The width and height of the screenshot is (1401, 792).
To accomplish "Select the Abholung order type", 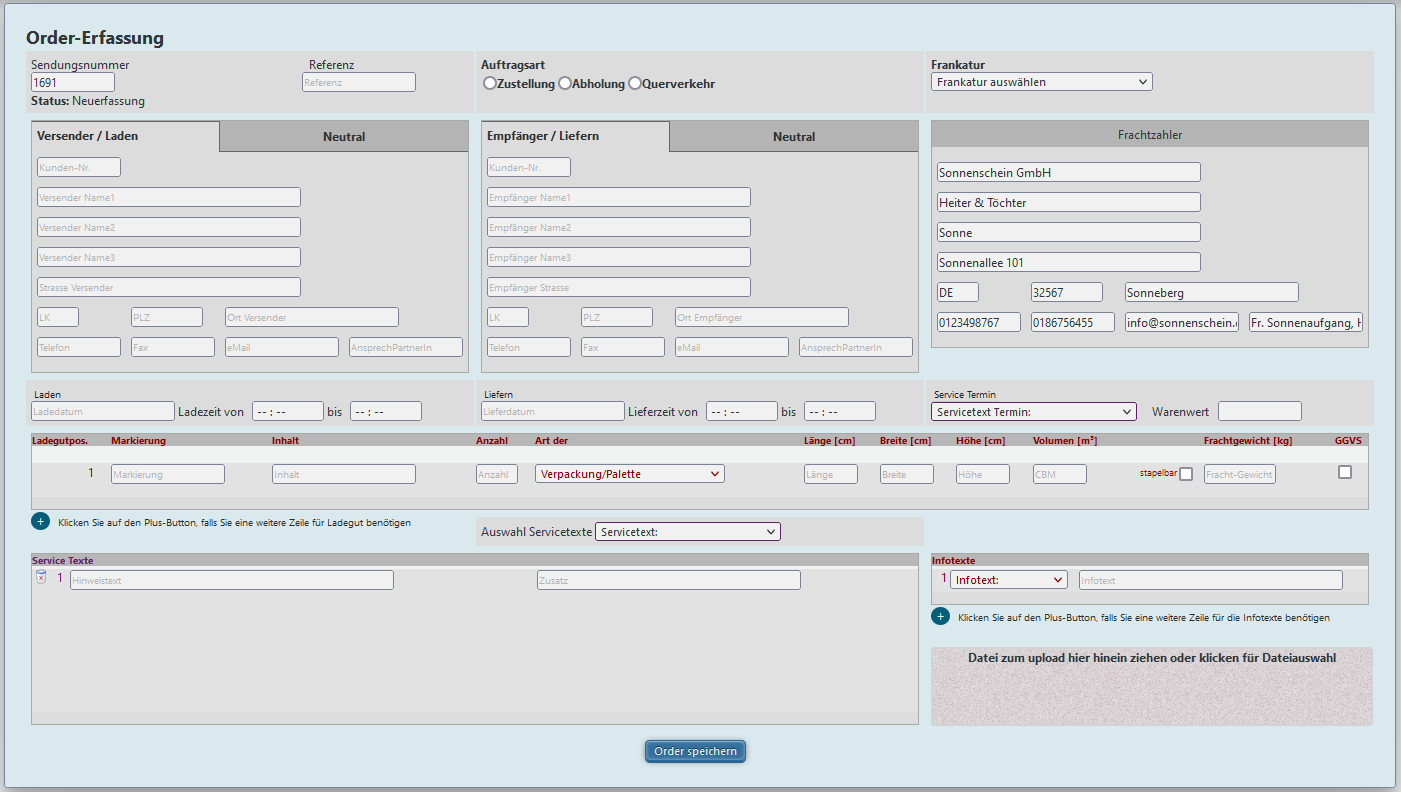I will point(564,83).
